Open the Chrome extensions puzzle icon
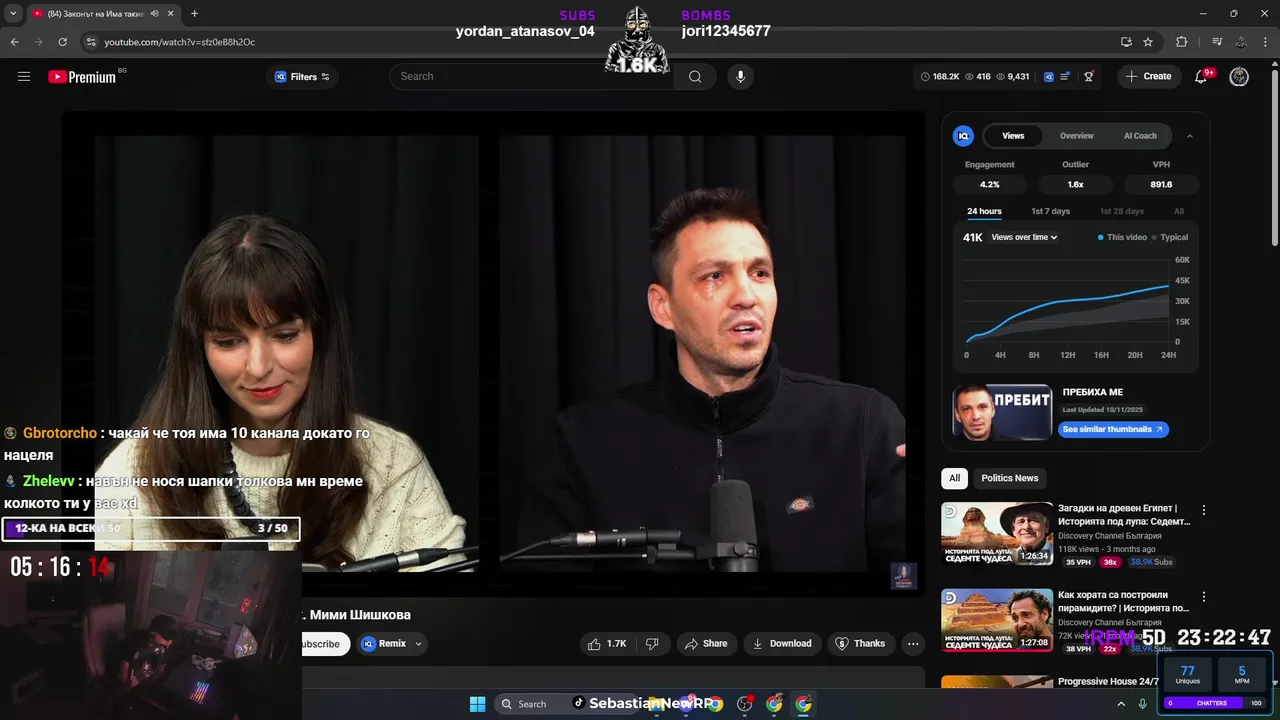Screen dimensions: 1280x720 click(1182, 42)
